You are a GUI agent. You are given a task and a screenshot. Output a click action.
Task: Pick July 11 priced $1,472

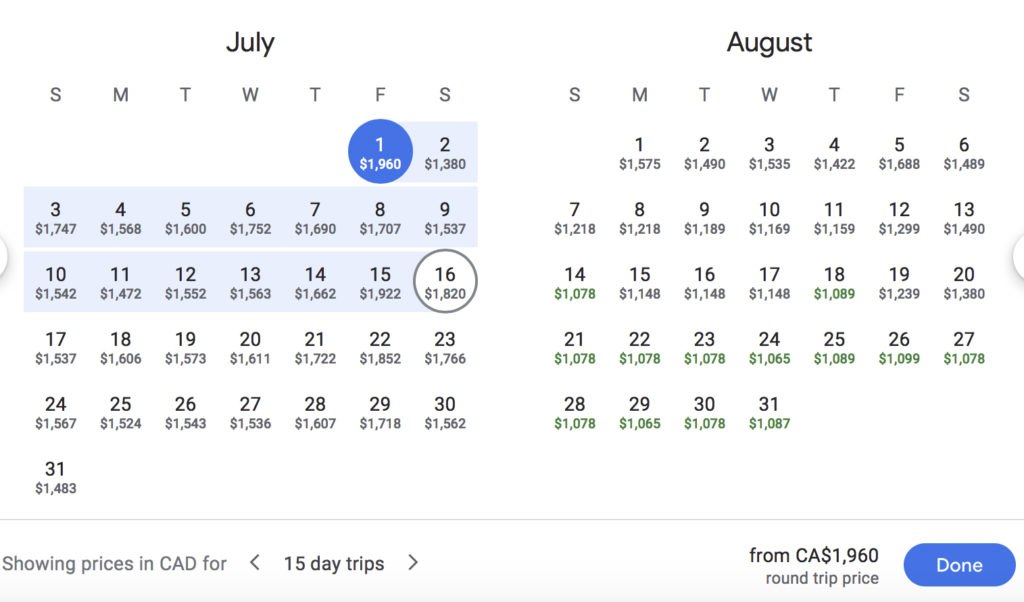pyautogui.click(x=120, y=282)
